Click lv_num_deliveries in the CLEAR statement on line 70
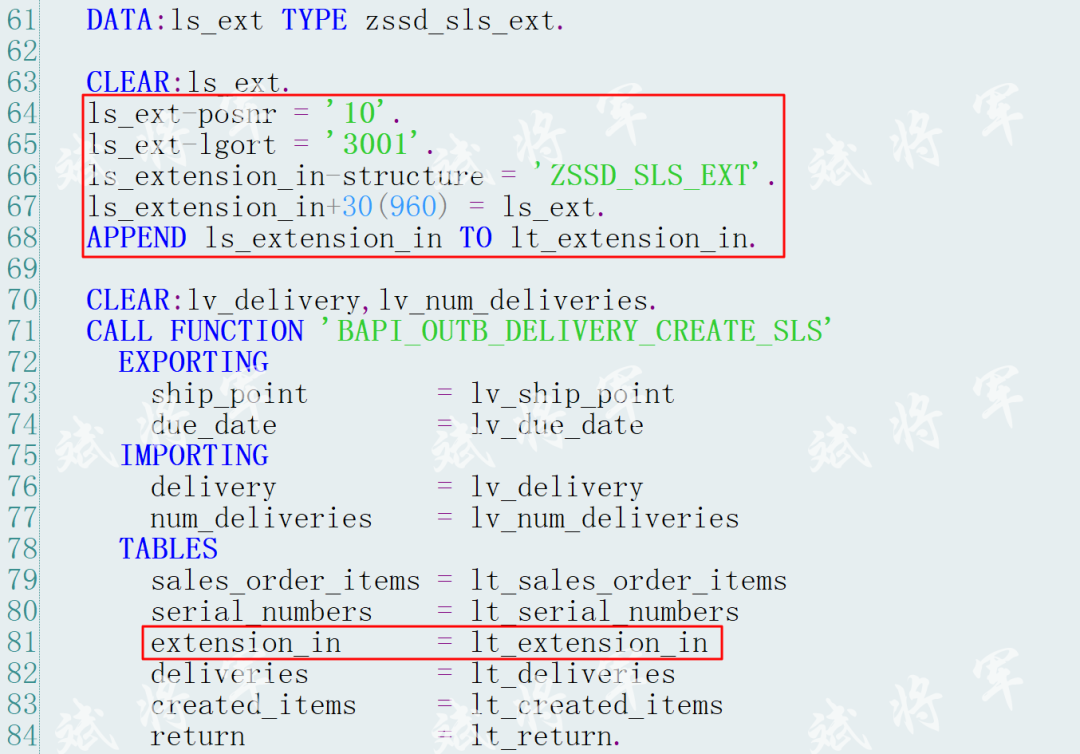This screenshot has height=754, width=1080. [514, 300]
